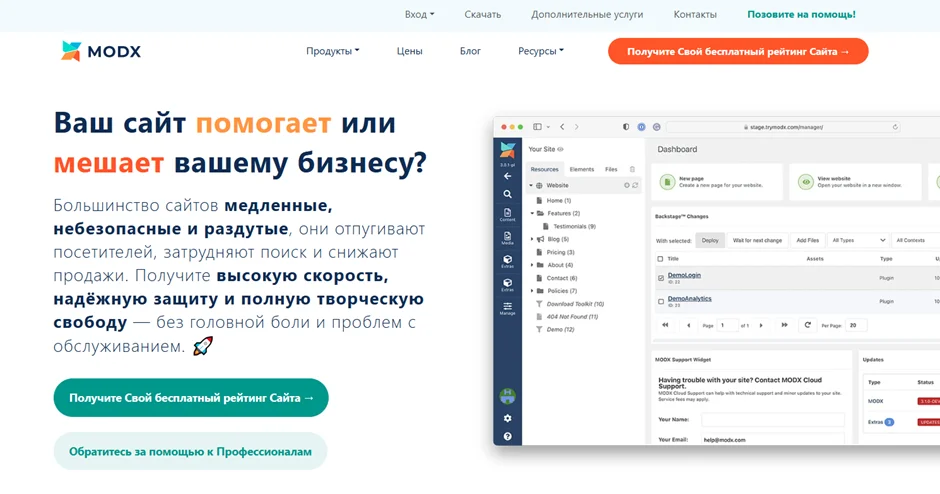The width and height of the screenshot is (940, 494).
Task: Open the All Contexts dropdown
Action: point(915,240)
